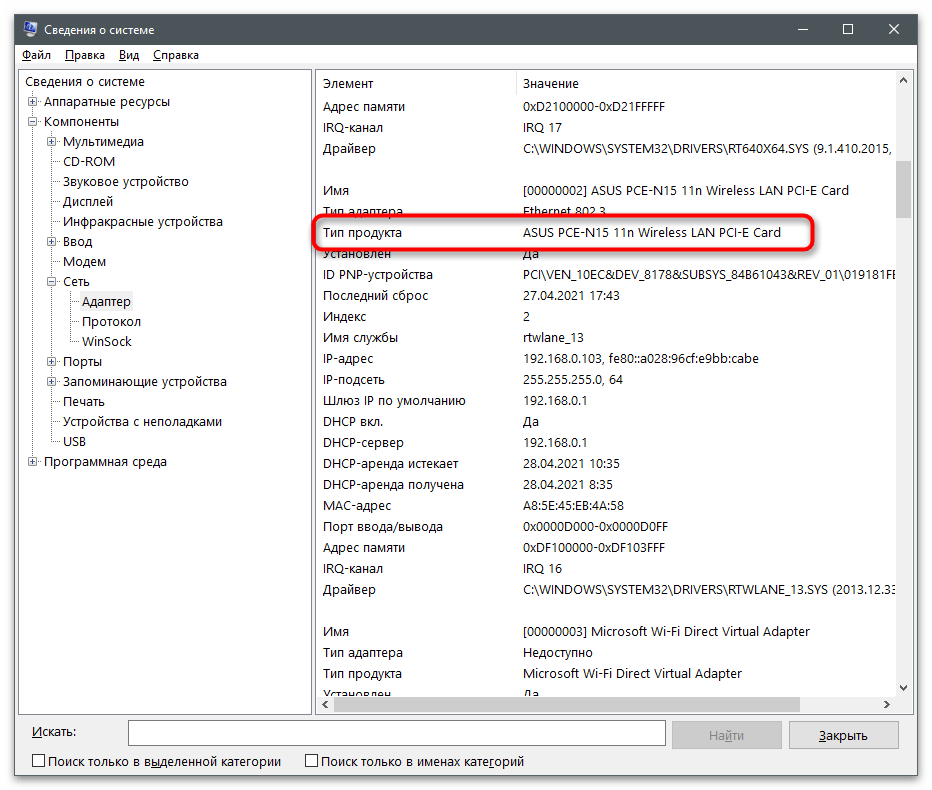Enable search only in category names
Image resolution: width=932 pixels, height=790 pixels.
[x=311, y=762]
